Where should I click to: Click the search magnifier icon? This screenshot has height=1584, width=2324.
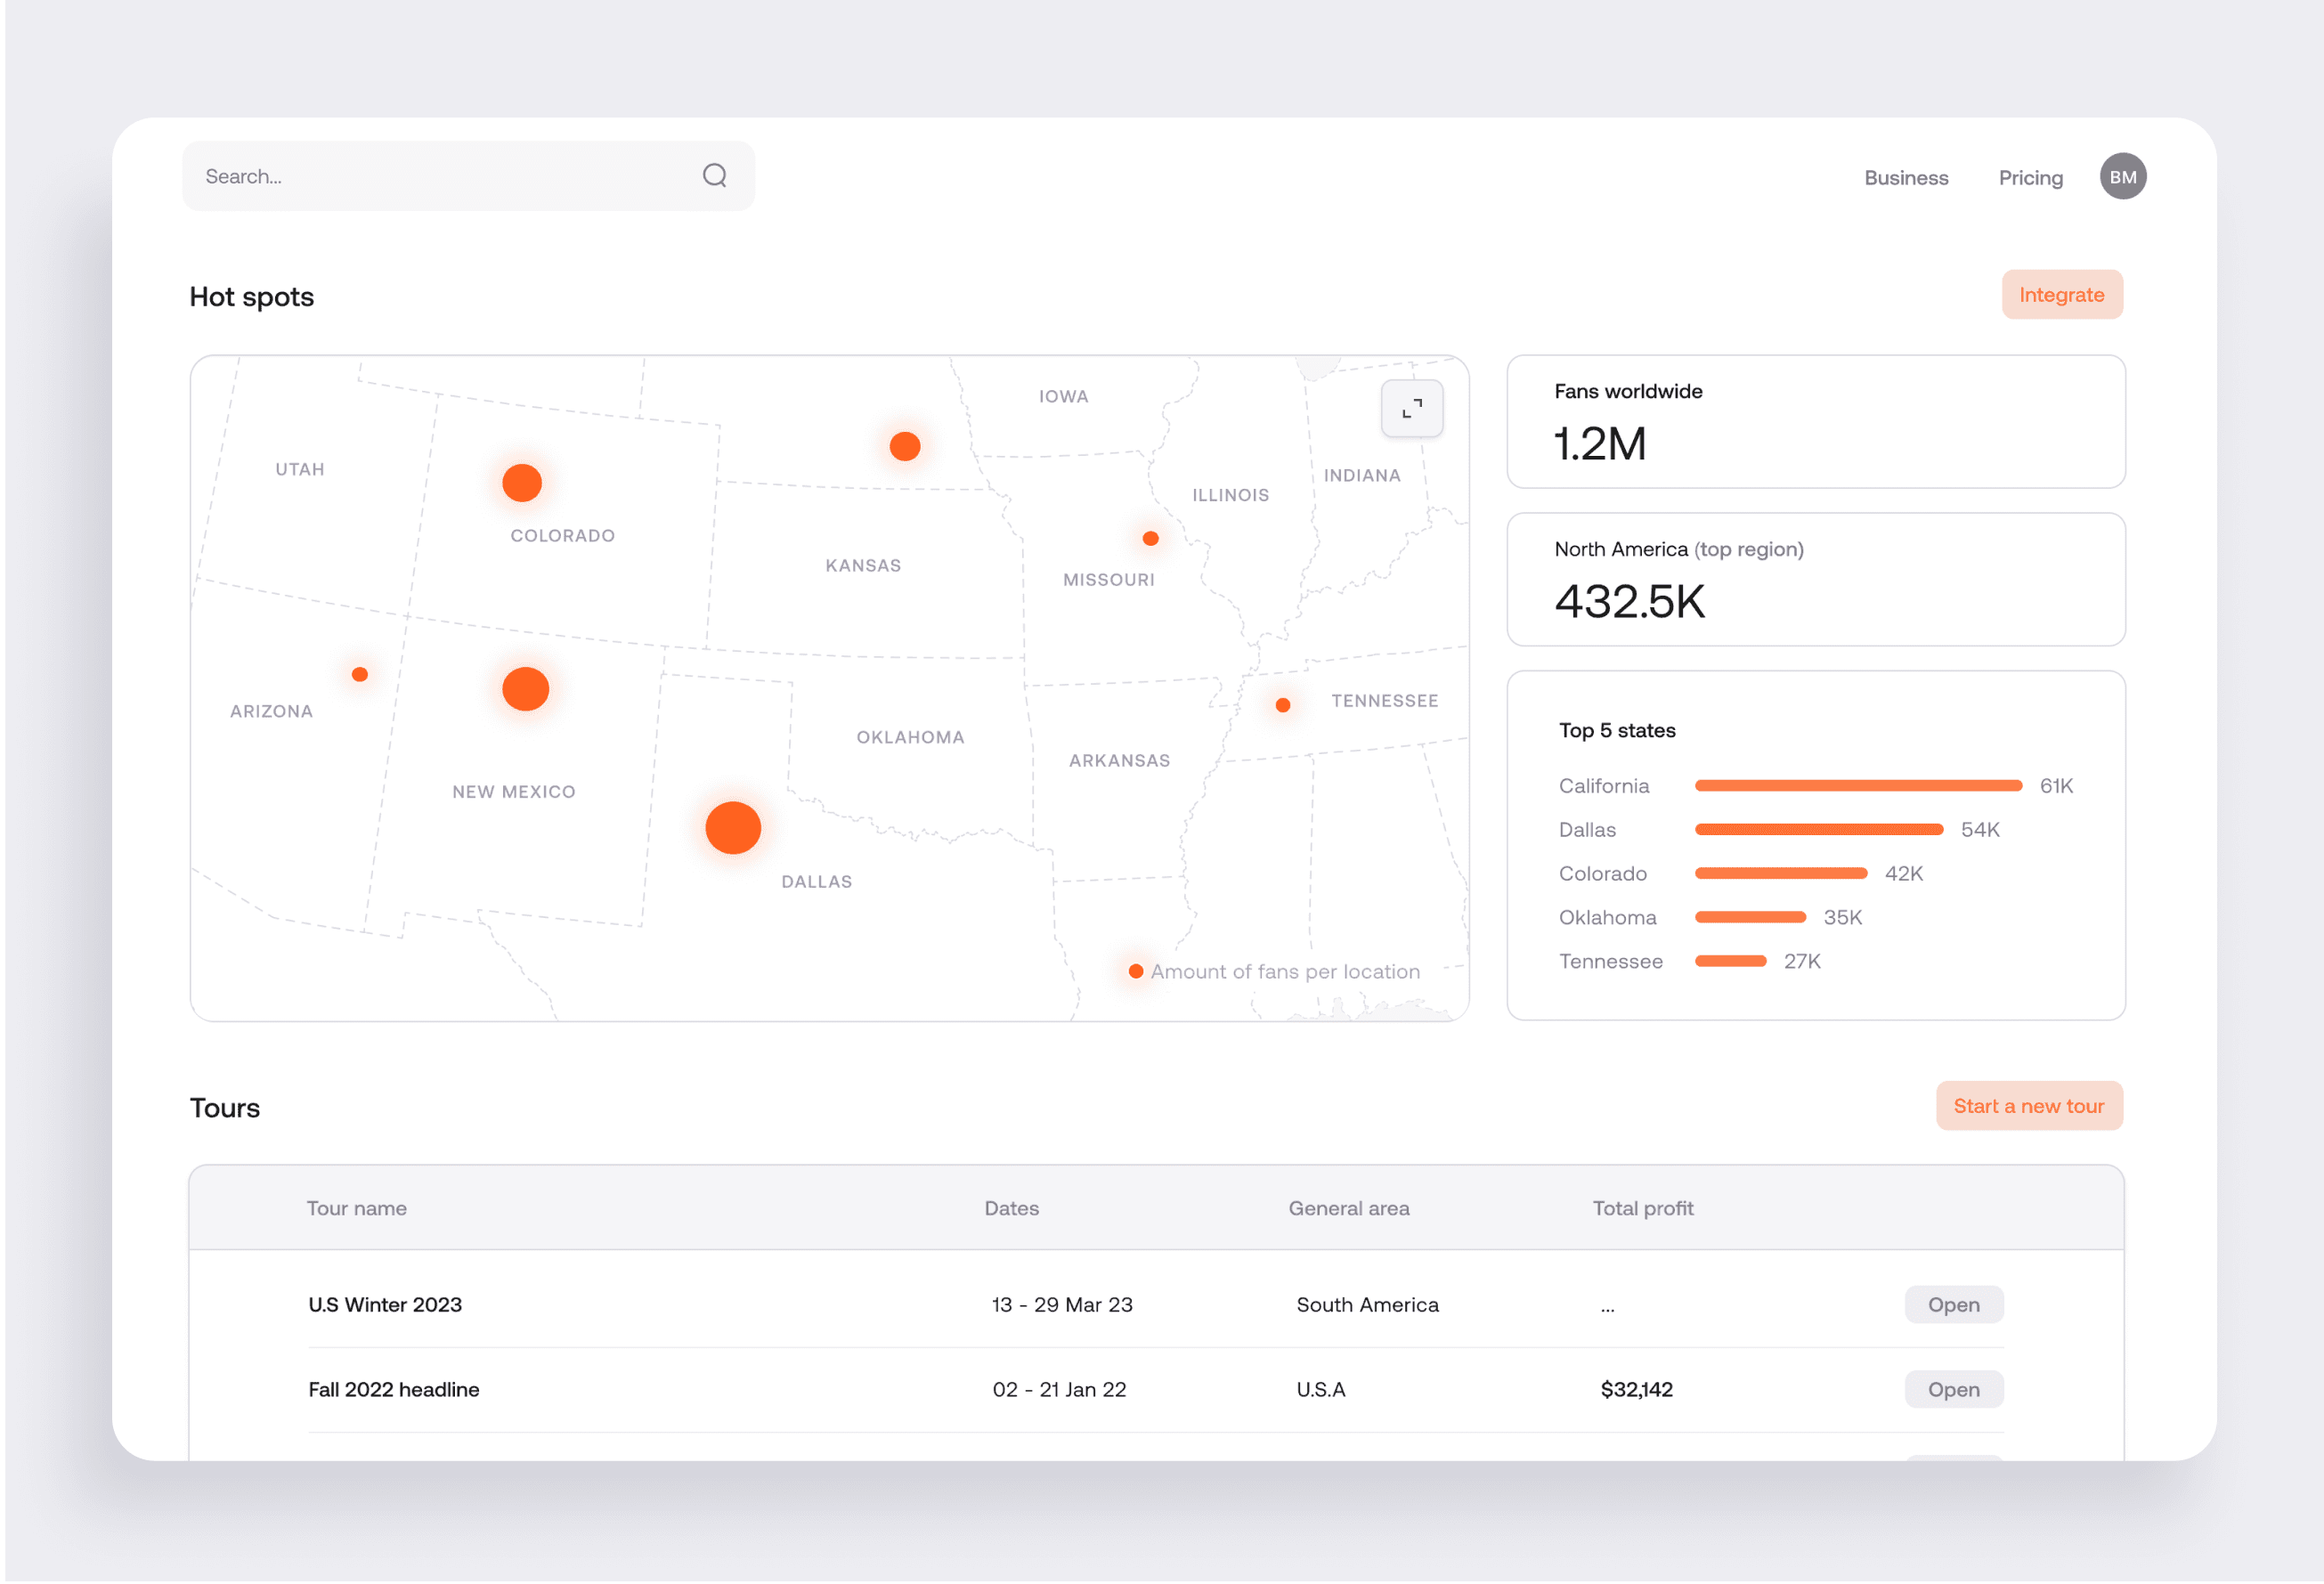click(x=714, y=176)
